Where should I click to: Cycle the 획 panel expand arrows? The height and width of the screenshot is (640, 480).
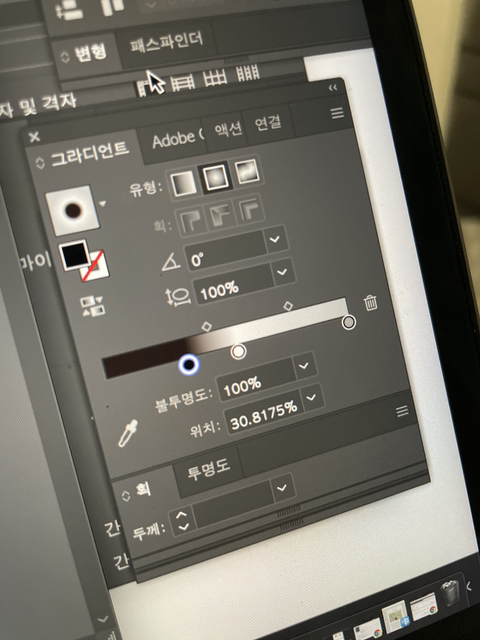point(126,496)
